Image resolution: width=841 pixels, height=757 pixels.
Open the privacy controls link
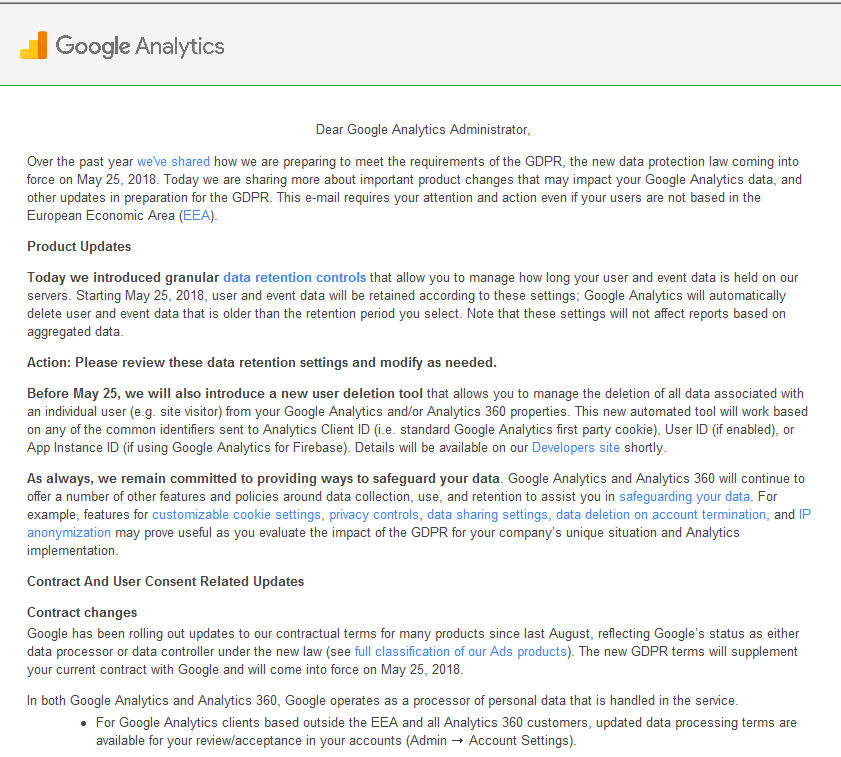click(x=374, y=515)
